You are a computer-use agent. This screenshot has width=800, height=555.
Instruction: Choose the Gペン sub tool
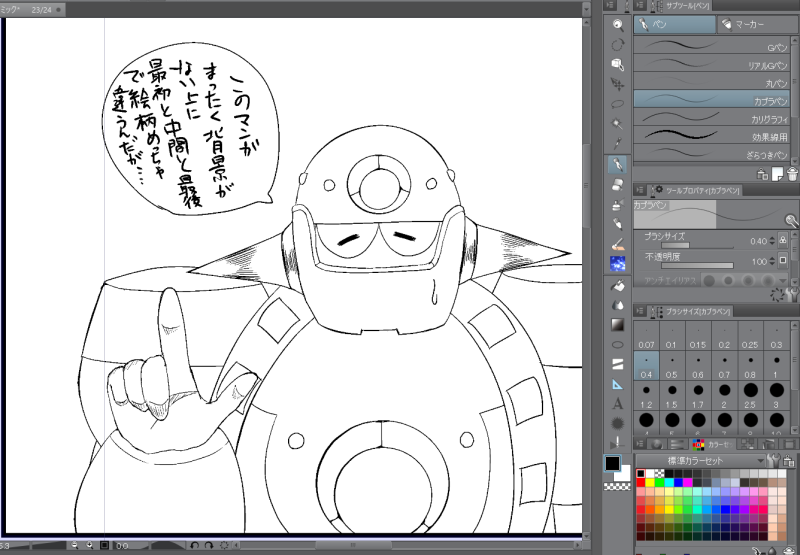[712, 45]
